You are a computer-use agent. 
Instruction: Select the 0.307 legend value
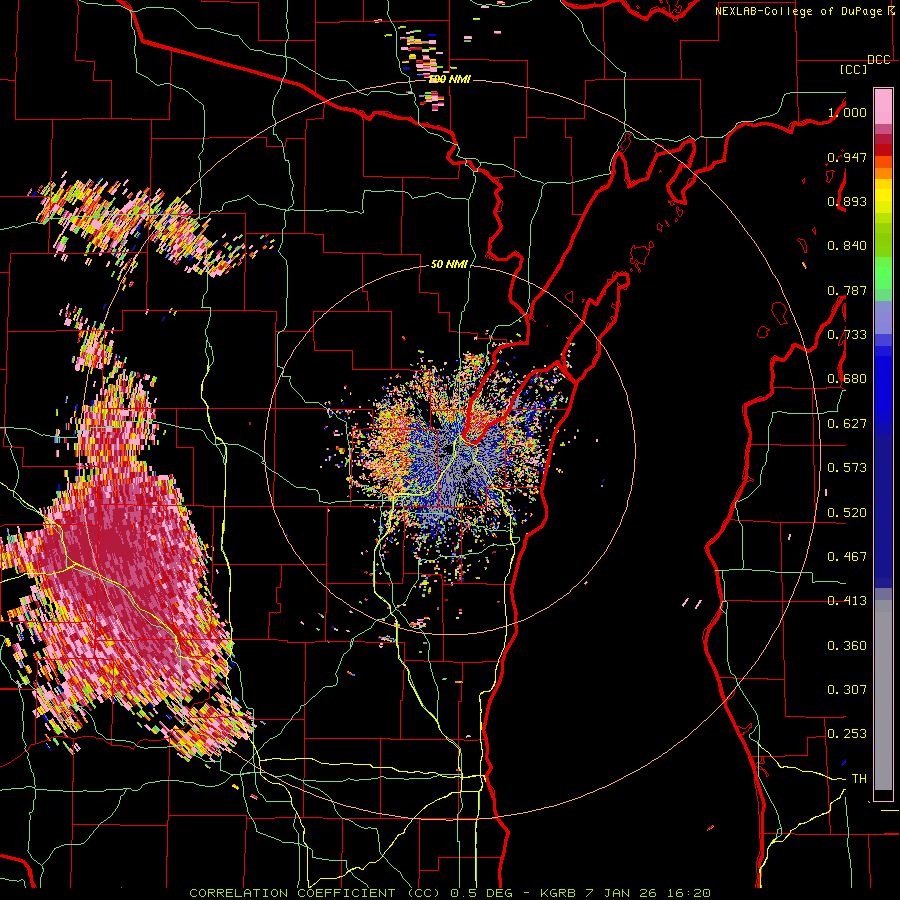click(x=847, y=690)
